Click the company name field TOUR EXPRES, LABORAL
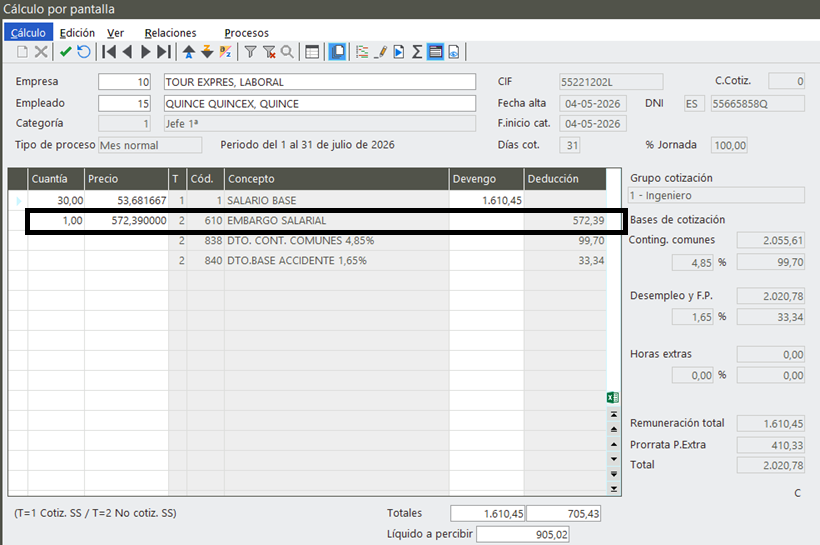The height and width of the screenshot is (545, 820). click(320, 82)
